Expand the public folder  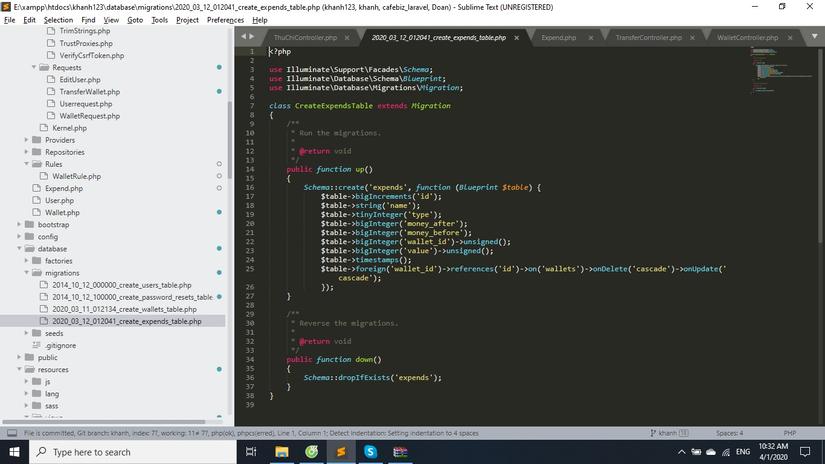19,358
